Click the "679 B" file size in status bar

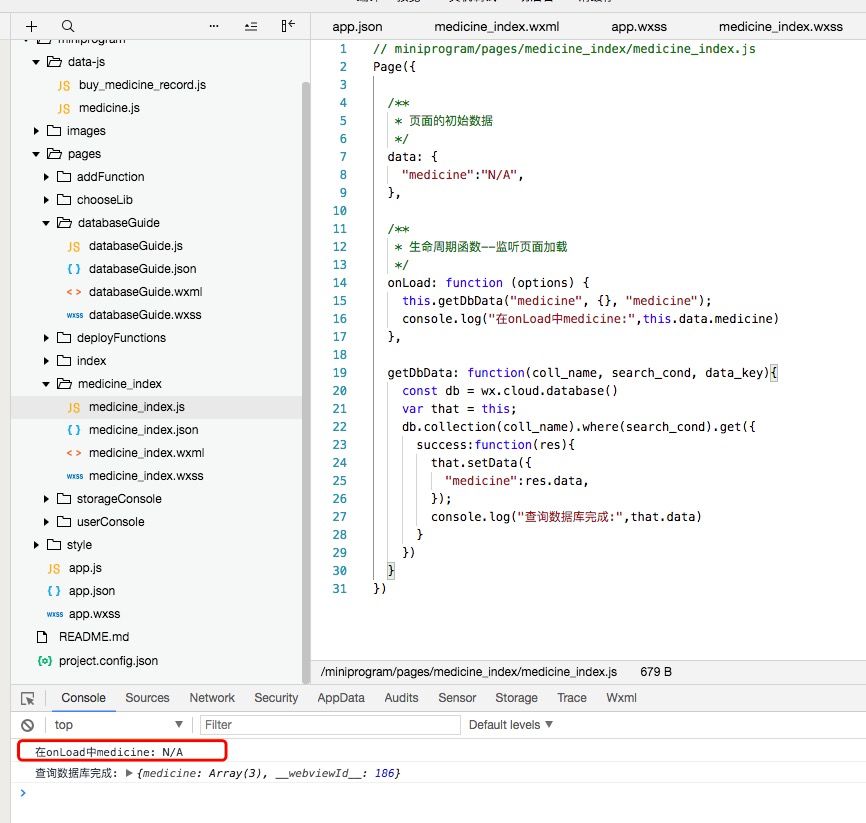656,672
